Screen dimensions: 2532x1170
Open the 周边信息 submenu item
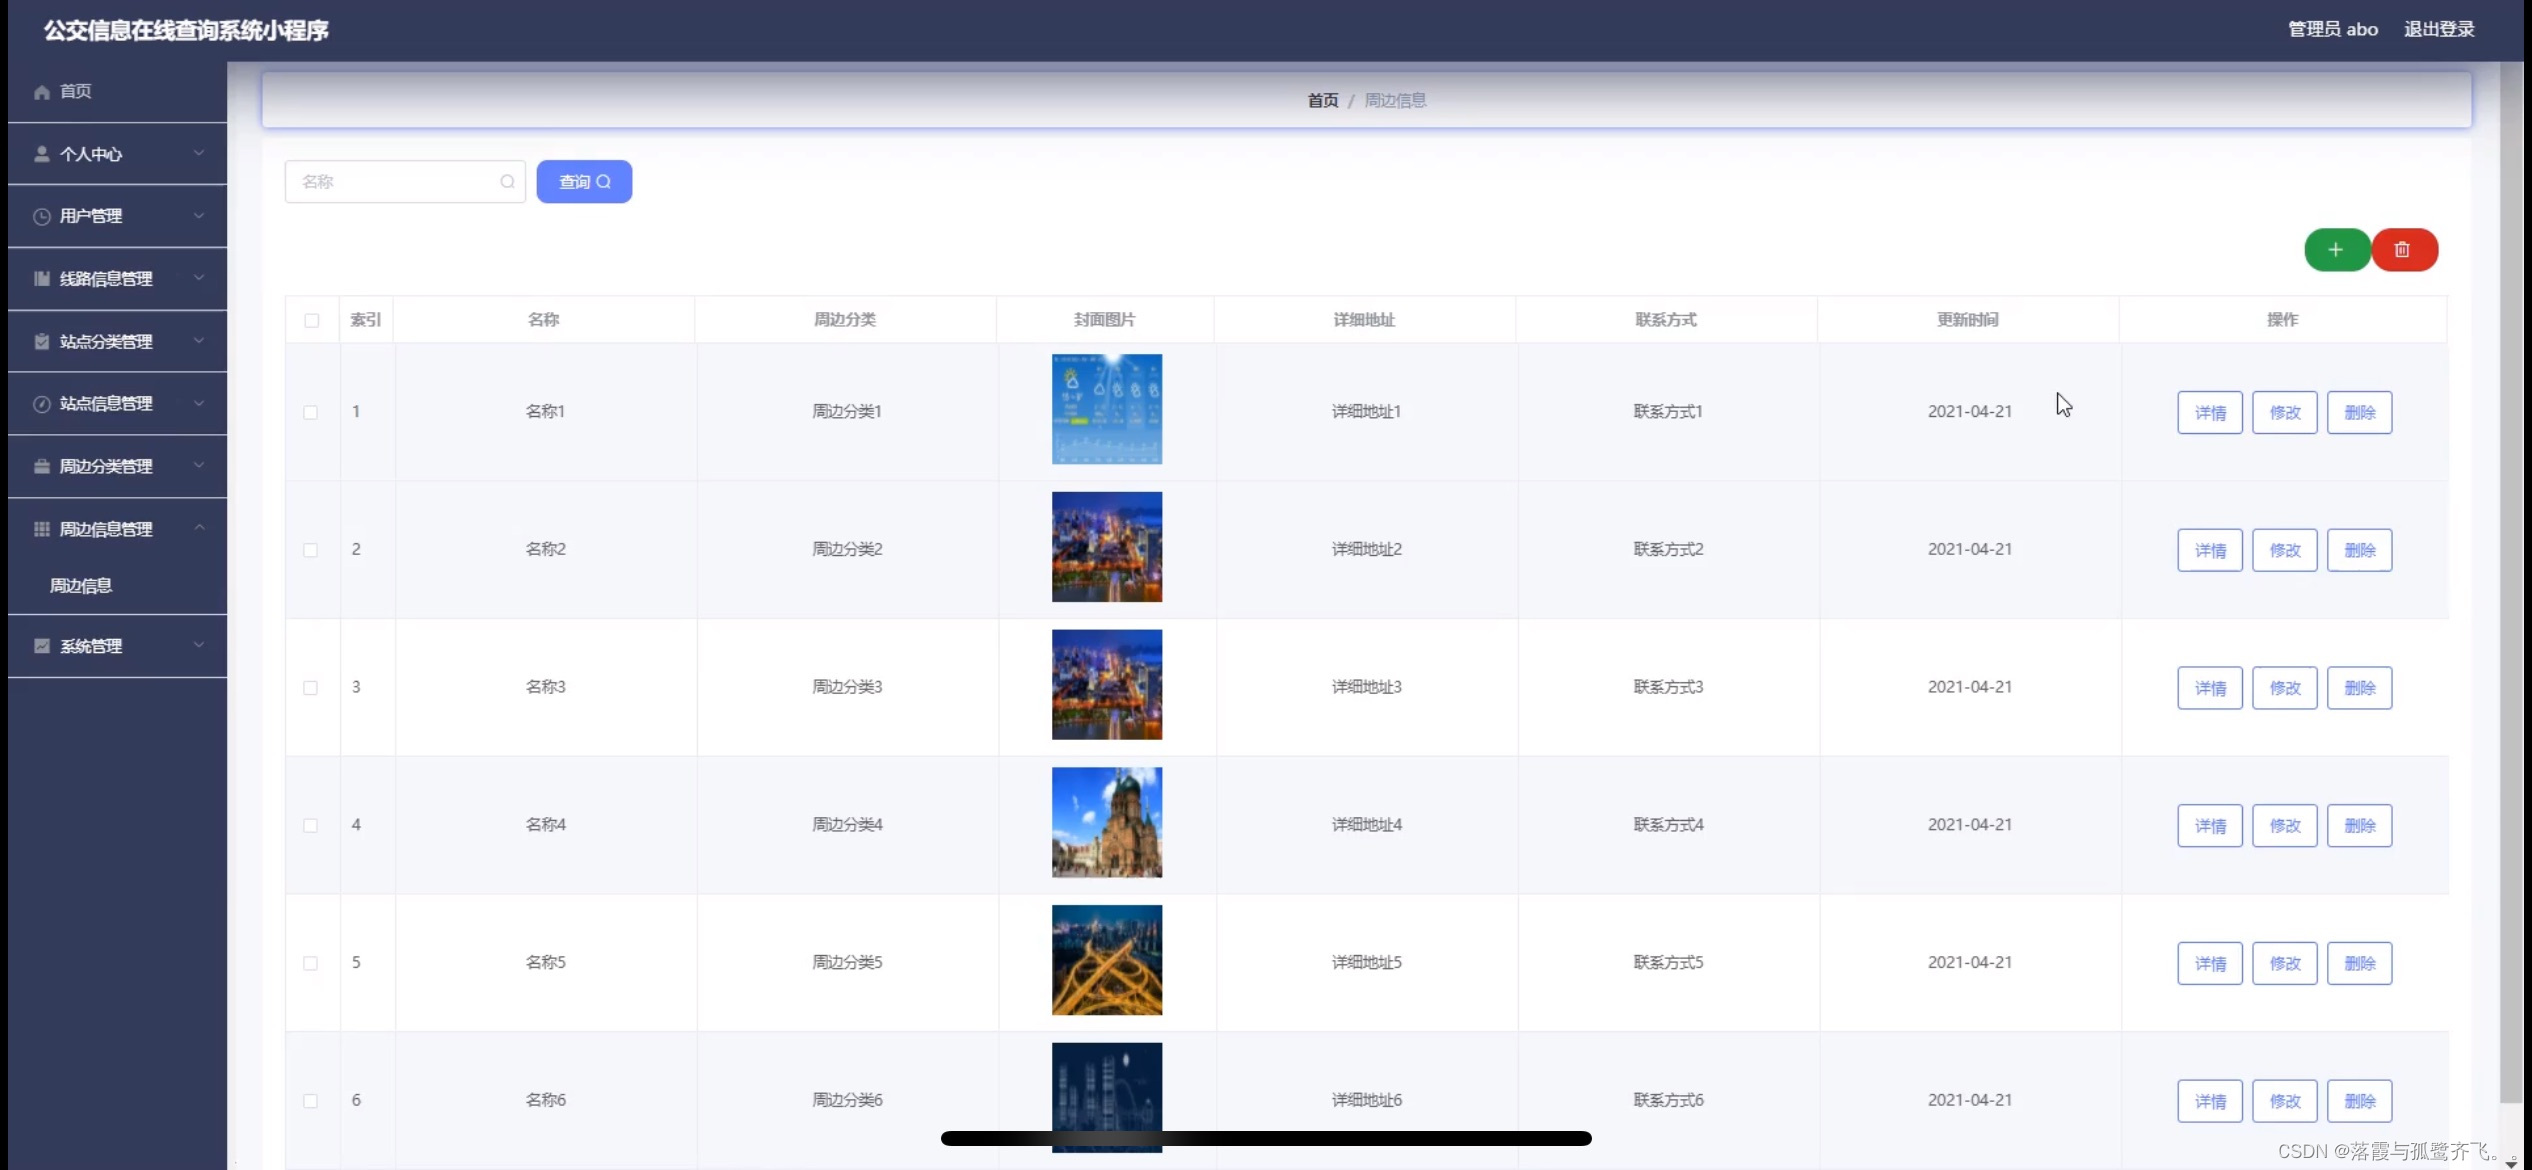(81, 586)
